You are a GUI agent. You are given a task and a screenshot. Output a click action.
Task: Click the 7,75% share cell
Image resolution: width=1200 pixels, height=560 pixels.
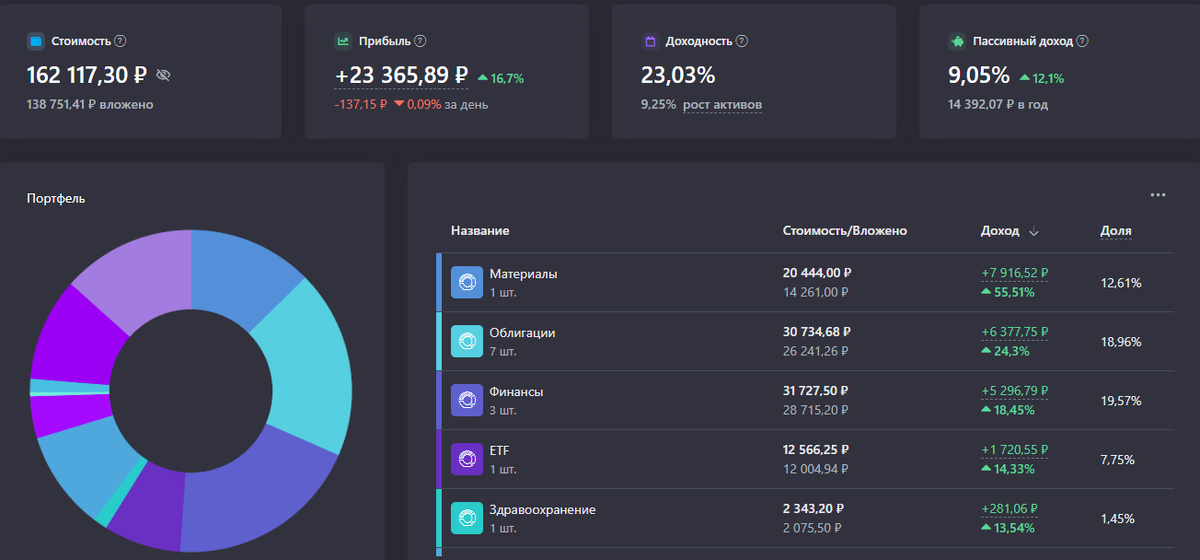(1117, 459)
